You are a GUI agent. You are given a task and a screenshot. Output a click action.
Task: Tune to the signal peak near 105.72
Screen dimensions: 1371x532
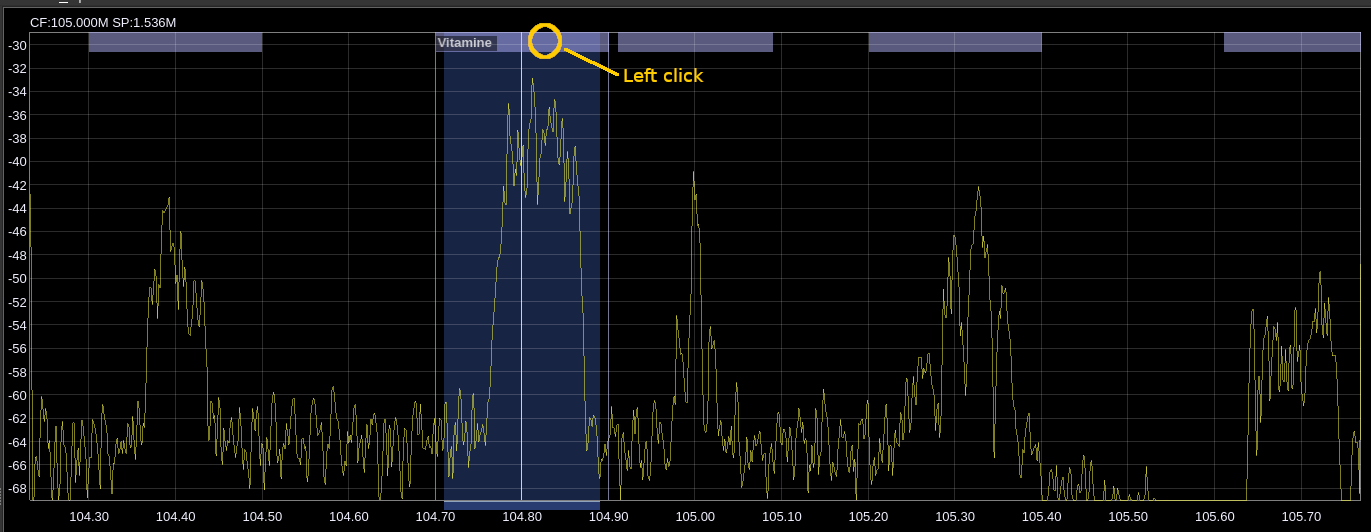click(x=1320, y=275)
